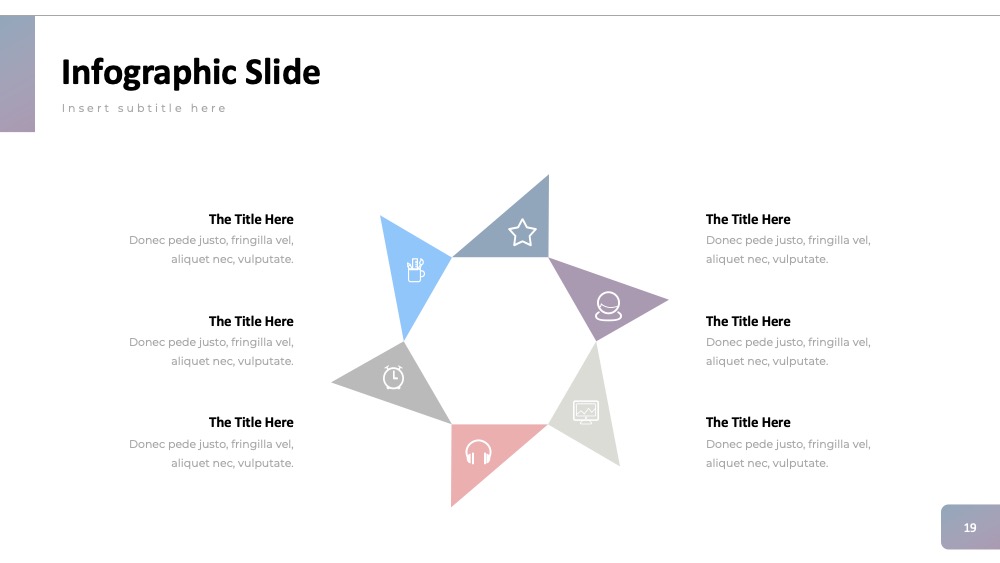Click the top-left Donec pede justo description
Screen dimensions: 1000x563
click(x=211, y=249)
